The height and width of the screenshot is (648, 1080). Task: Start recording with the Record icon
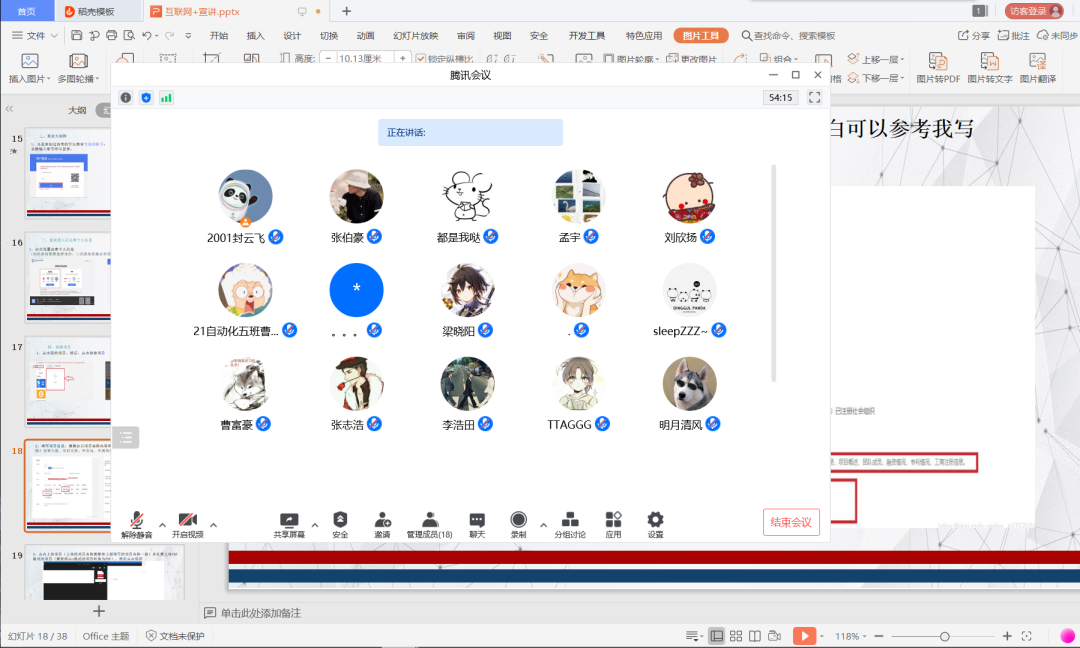(x=519, y=525)
